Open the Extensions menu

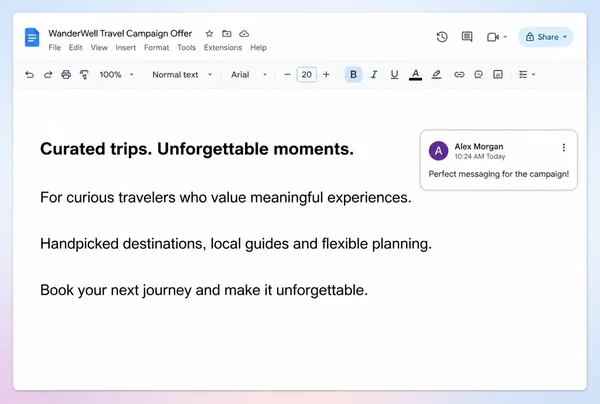pyautogui.click(x=223, y=48)
